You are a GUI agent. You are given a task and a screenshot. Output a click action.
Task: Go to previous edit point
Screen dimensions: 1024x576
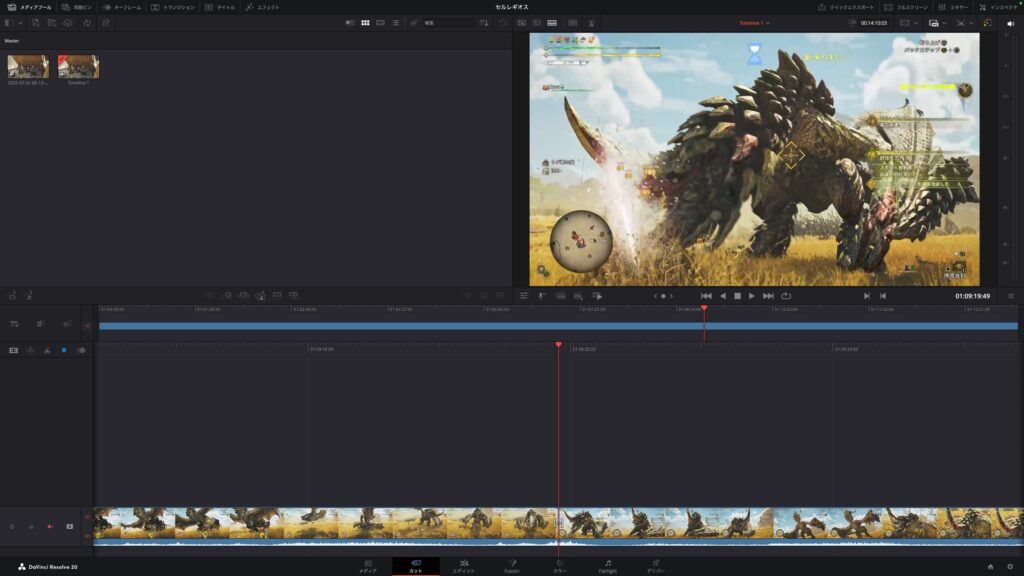(883, 296)
